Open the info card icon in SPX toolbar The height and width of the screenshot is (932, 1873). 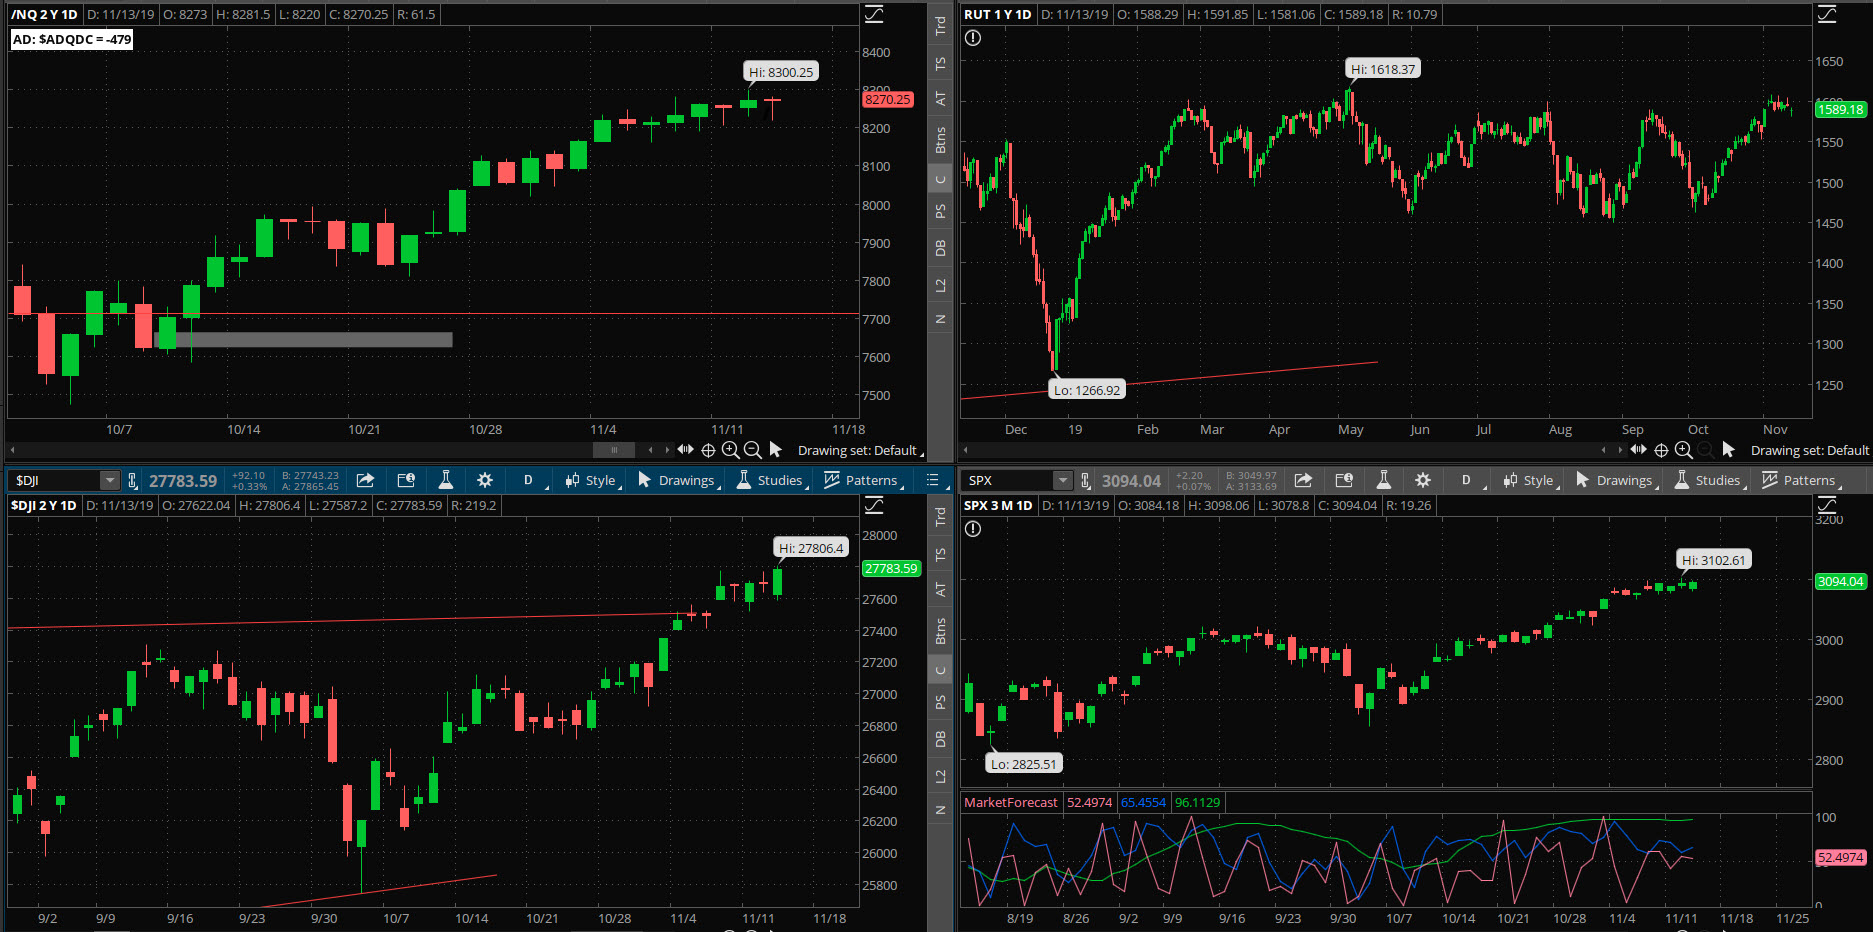point(1344,480)
